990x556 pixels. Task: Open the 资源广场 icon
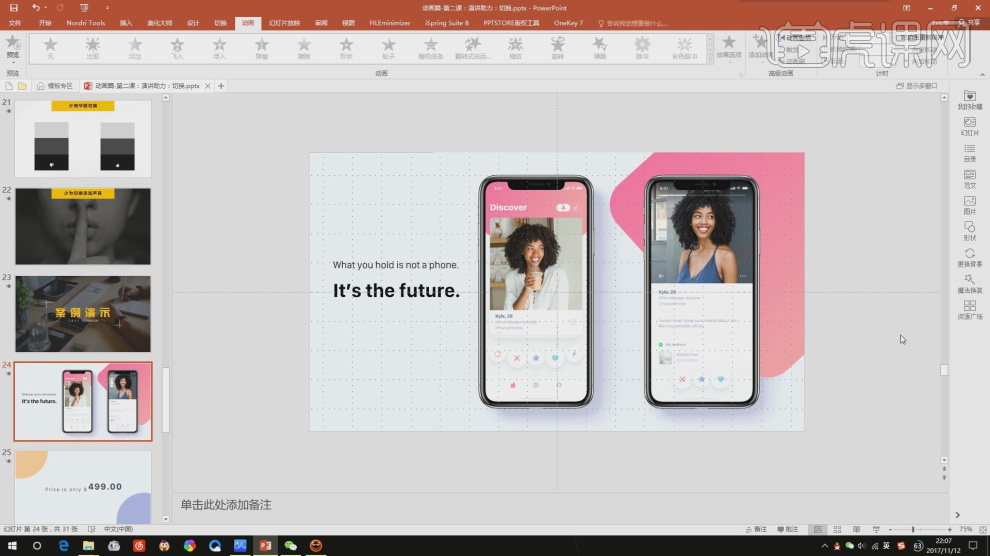pos(969,310)
